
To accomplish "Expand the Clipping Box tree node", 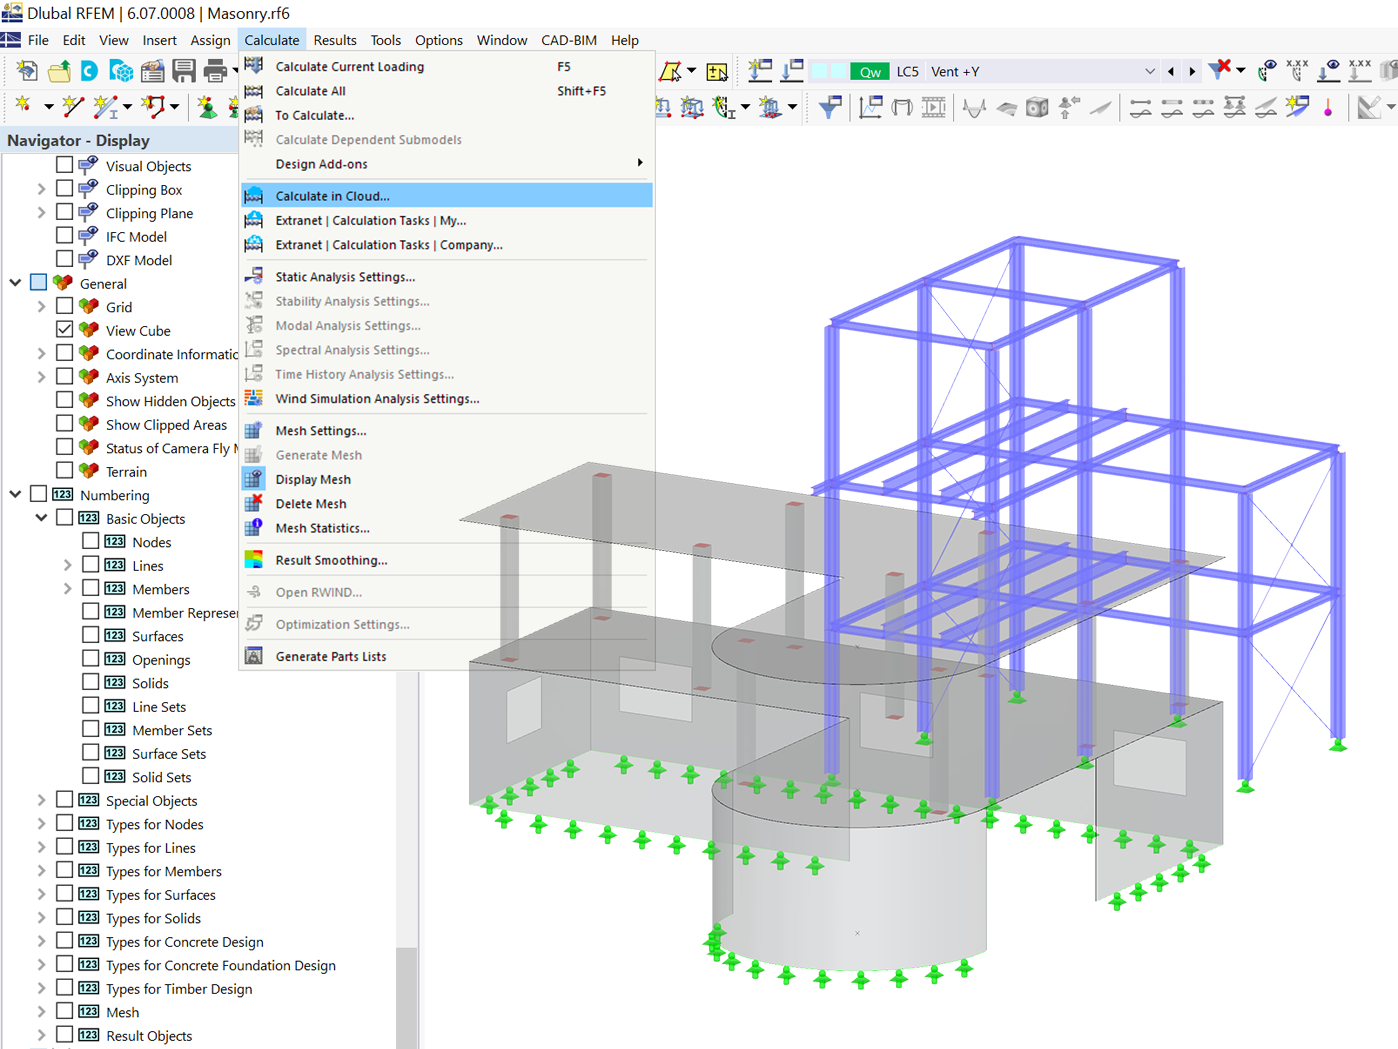I will click(42, 189).
